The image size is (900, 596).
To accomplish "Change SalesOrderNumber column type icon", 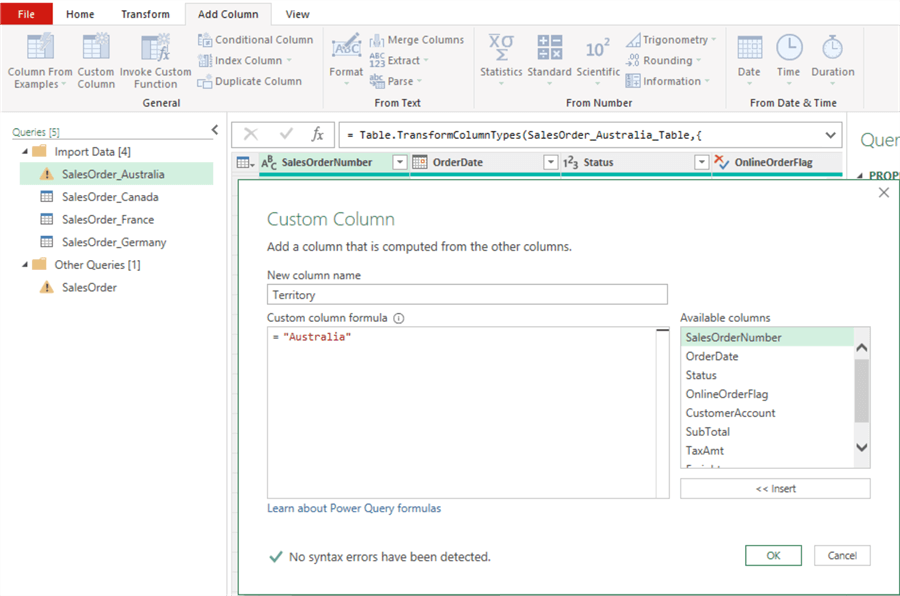I will pos(269,162).
